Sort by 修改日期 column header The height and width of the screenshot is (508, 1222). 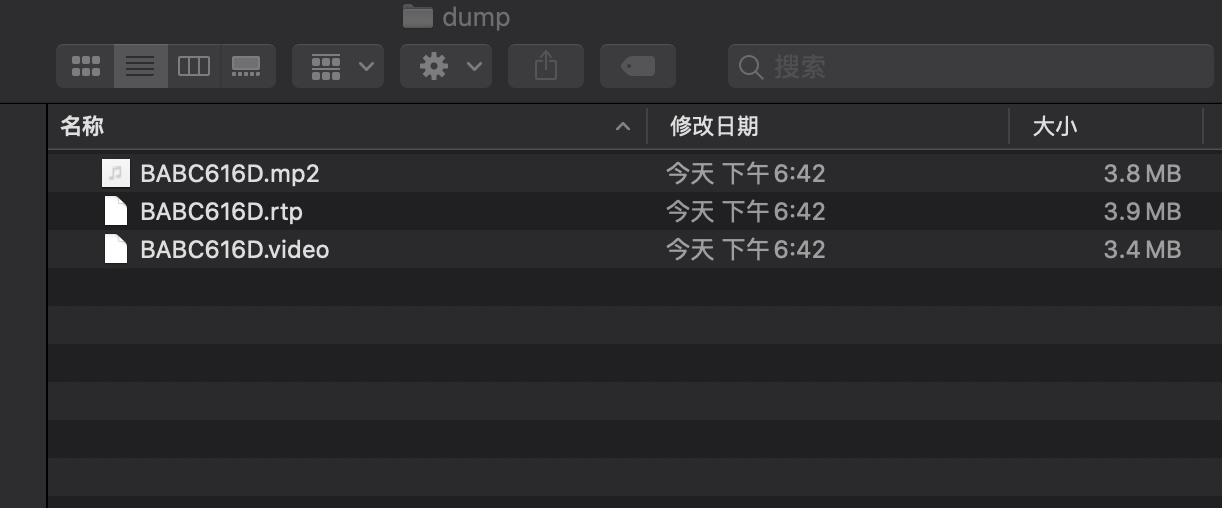click(714, 126)
